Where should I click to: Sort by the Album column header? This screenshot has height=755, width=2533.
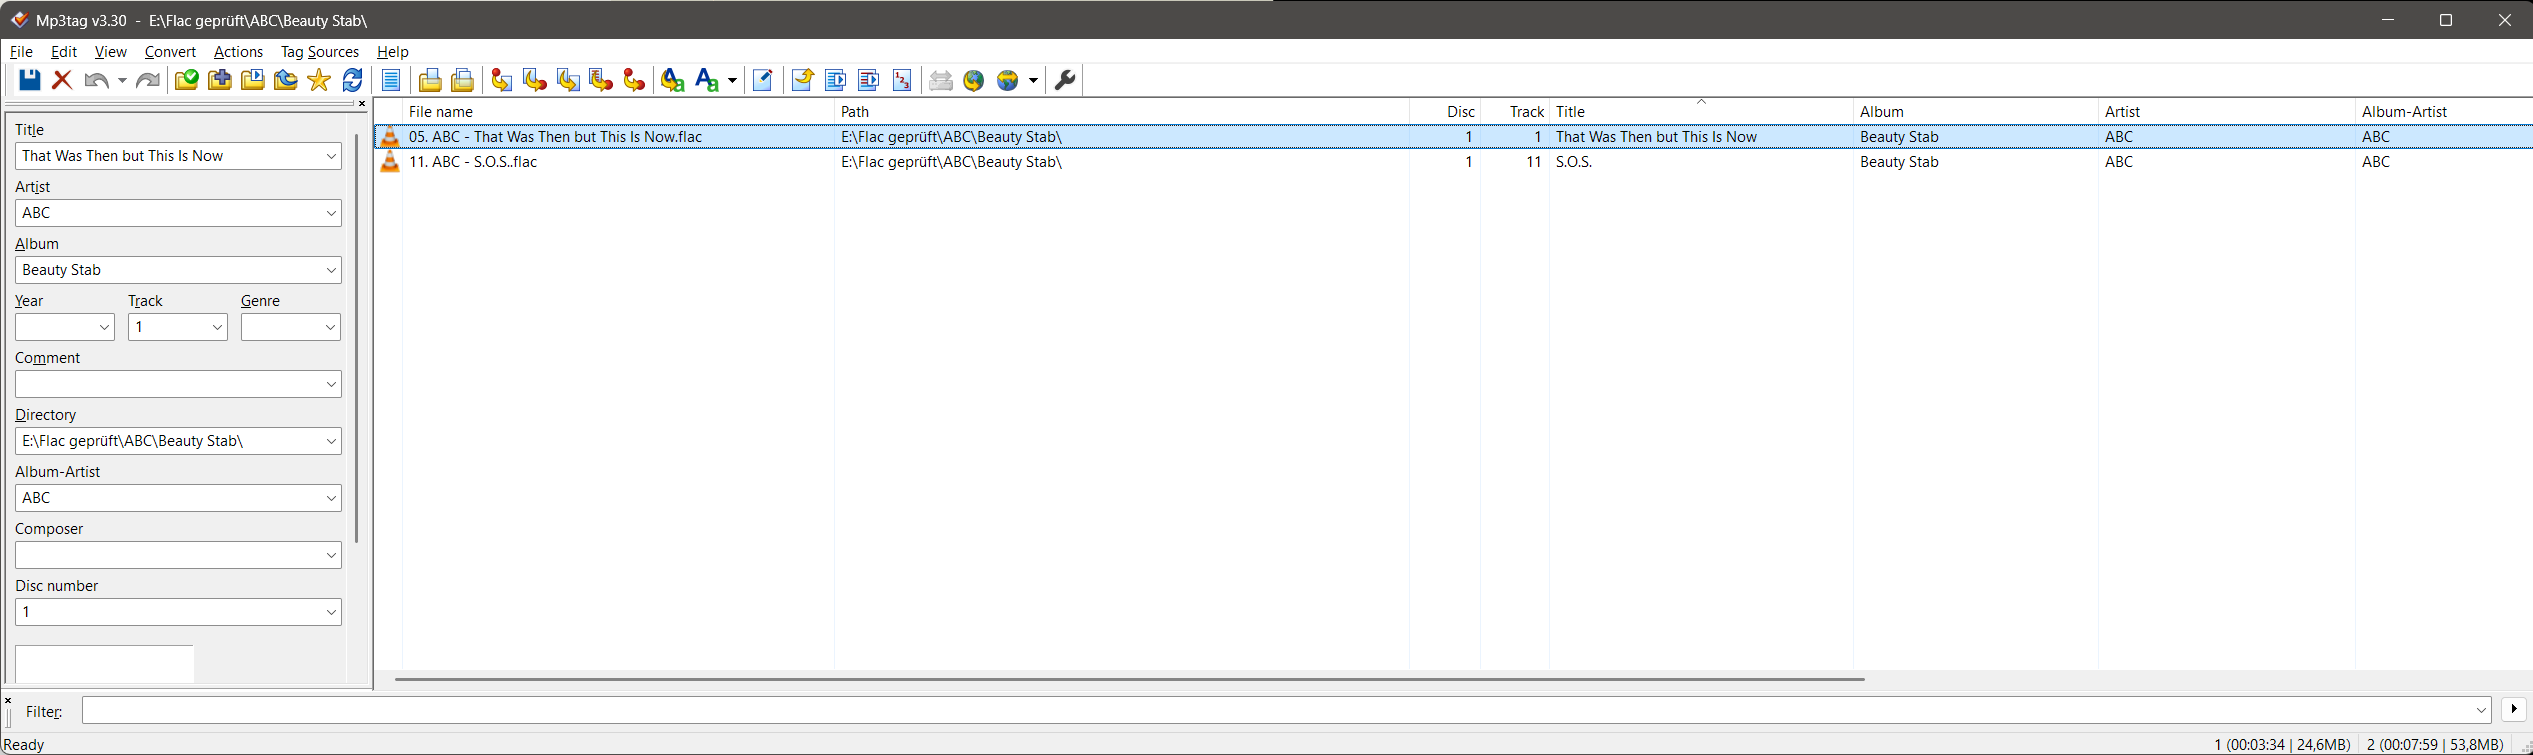point(1976,112)
